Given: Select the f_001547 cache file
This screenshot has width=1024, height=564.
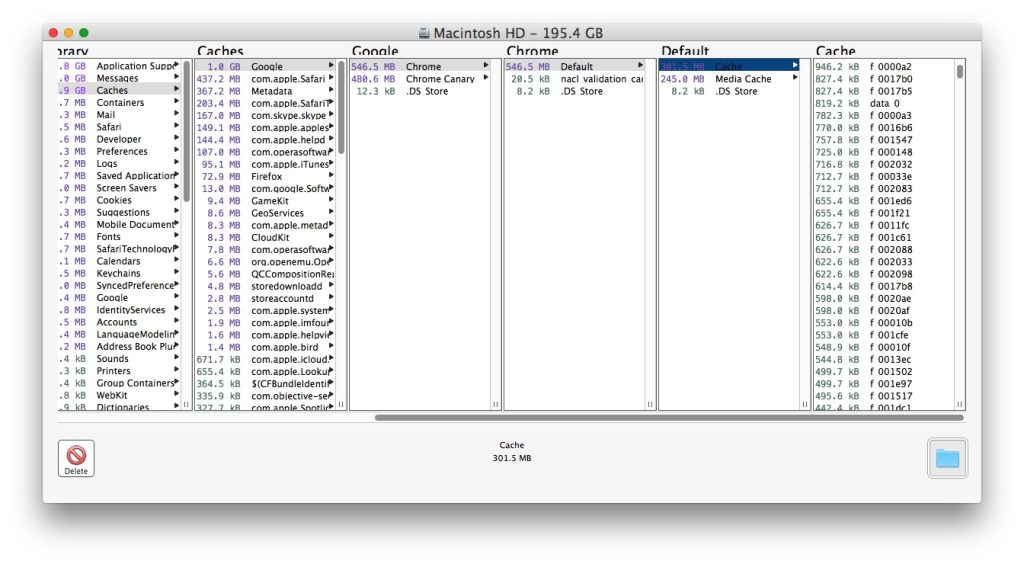Looking at the screenshot, I should click(884, 140).
